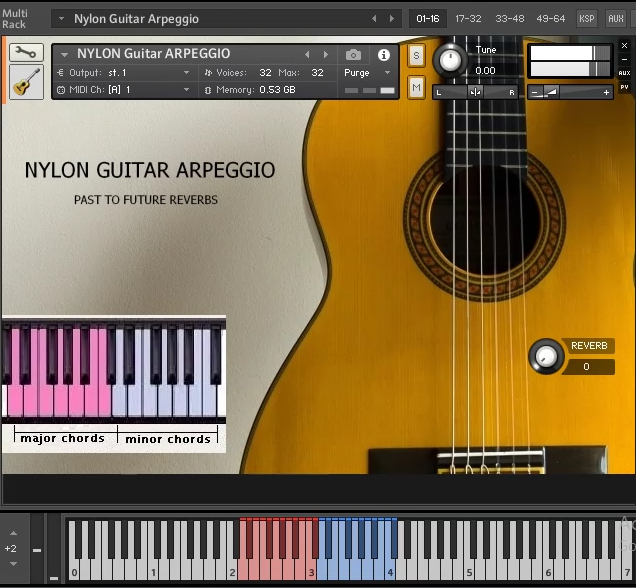Load next instrument with right arrow

pyautogui.click(x=325, y=54)
